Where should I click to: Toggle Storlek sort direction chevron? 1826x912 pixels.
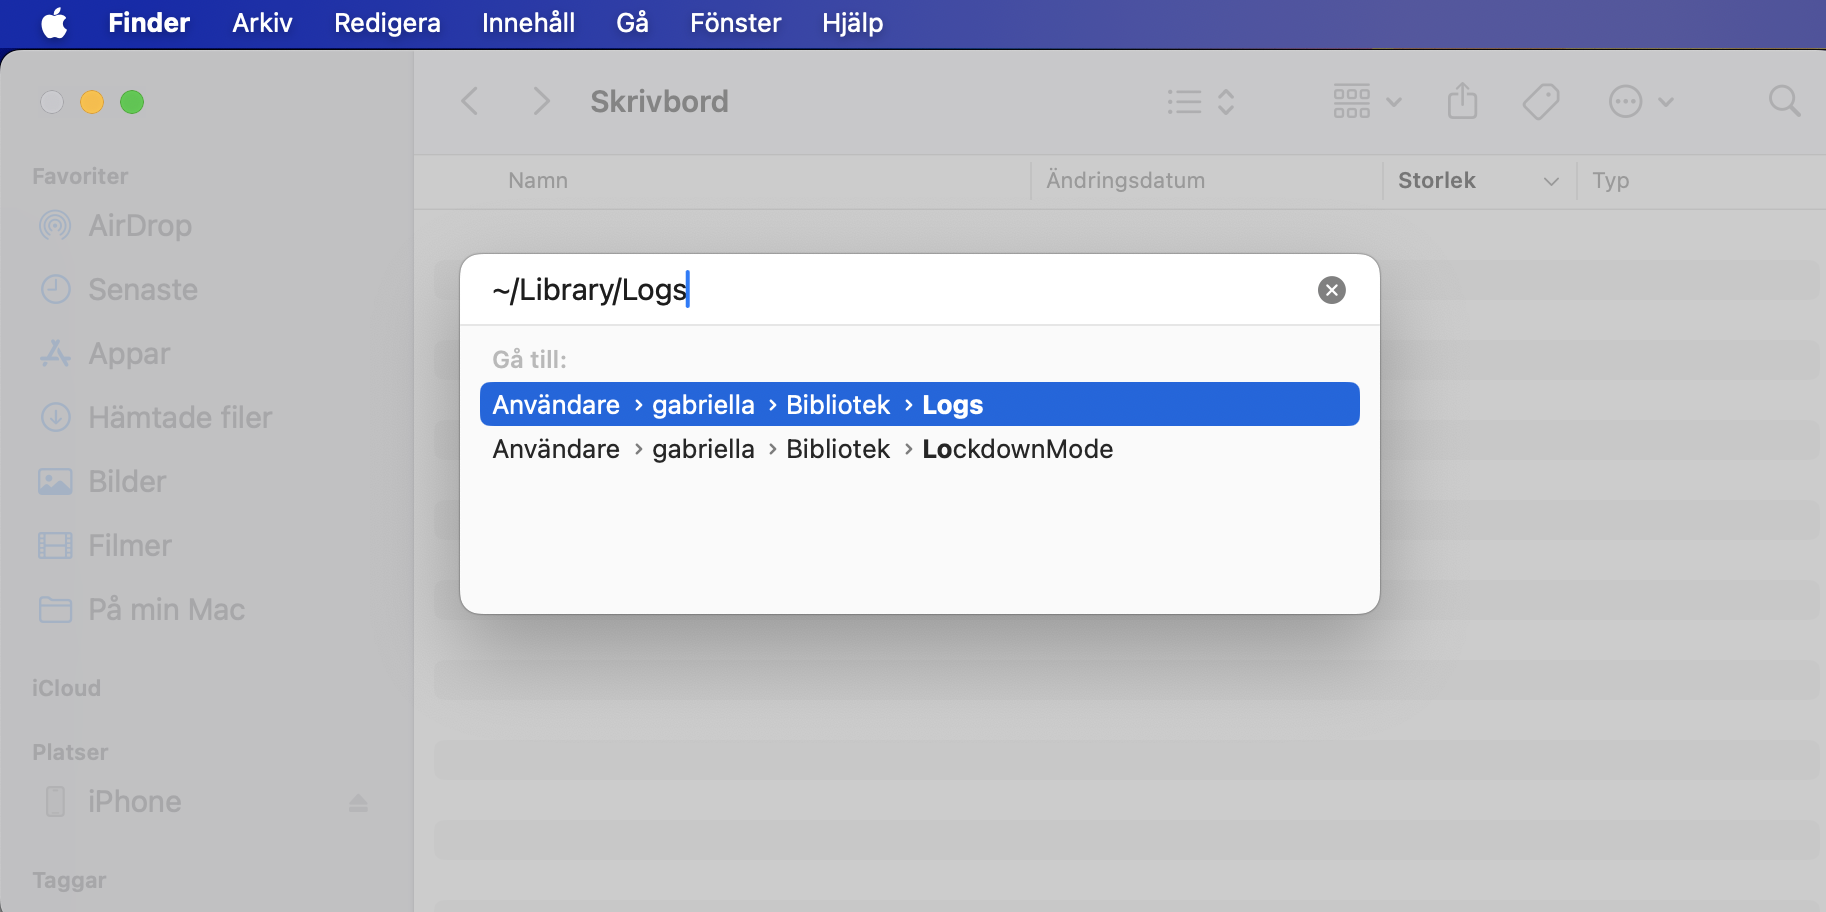pos(1551,182)
